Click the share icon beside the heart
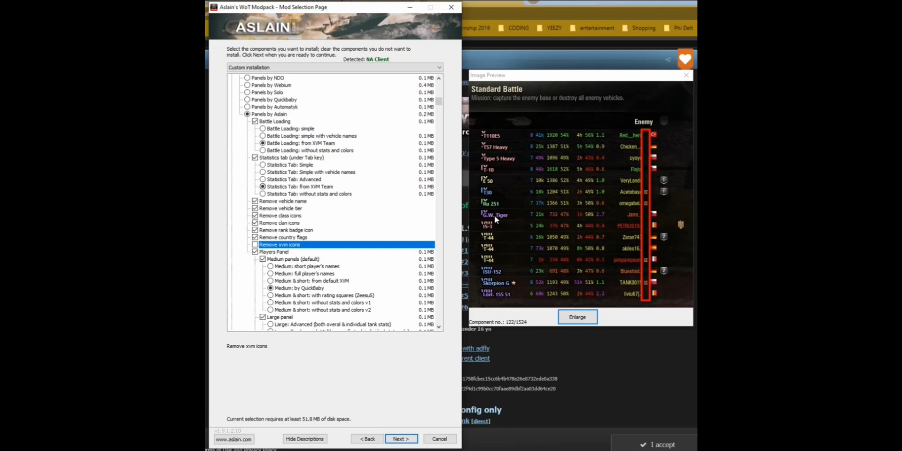Viewport: 902px width, 451px height. coord(667,59)
